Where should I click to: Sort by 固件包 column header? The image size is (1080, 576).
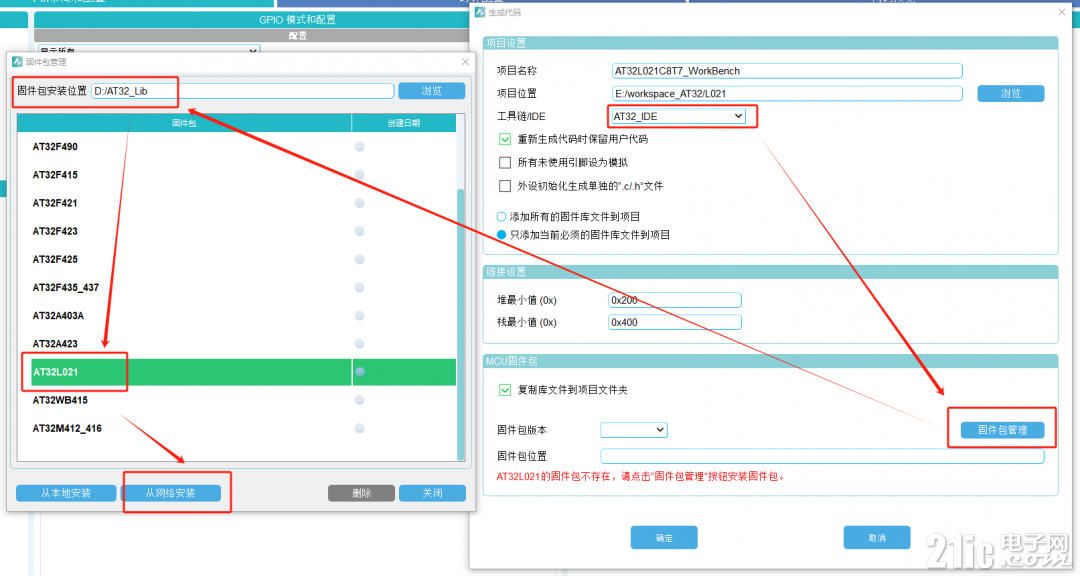pyautogui.click(x=185, y=123)
